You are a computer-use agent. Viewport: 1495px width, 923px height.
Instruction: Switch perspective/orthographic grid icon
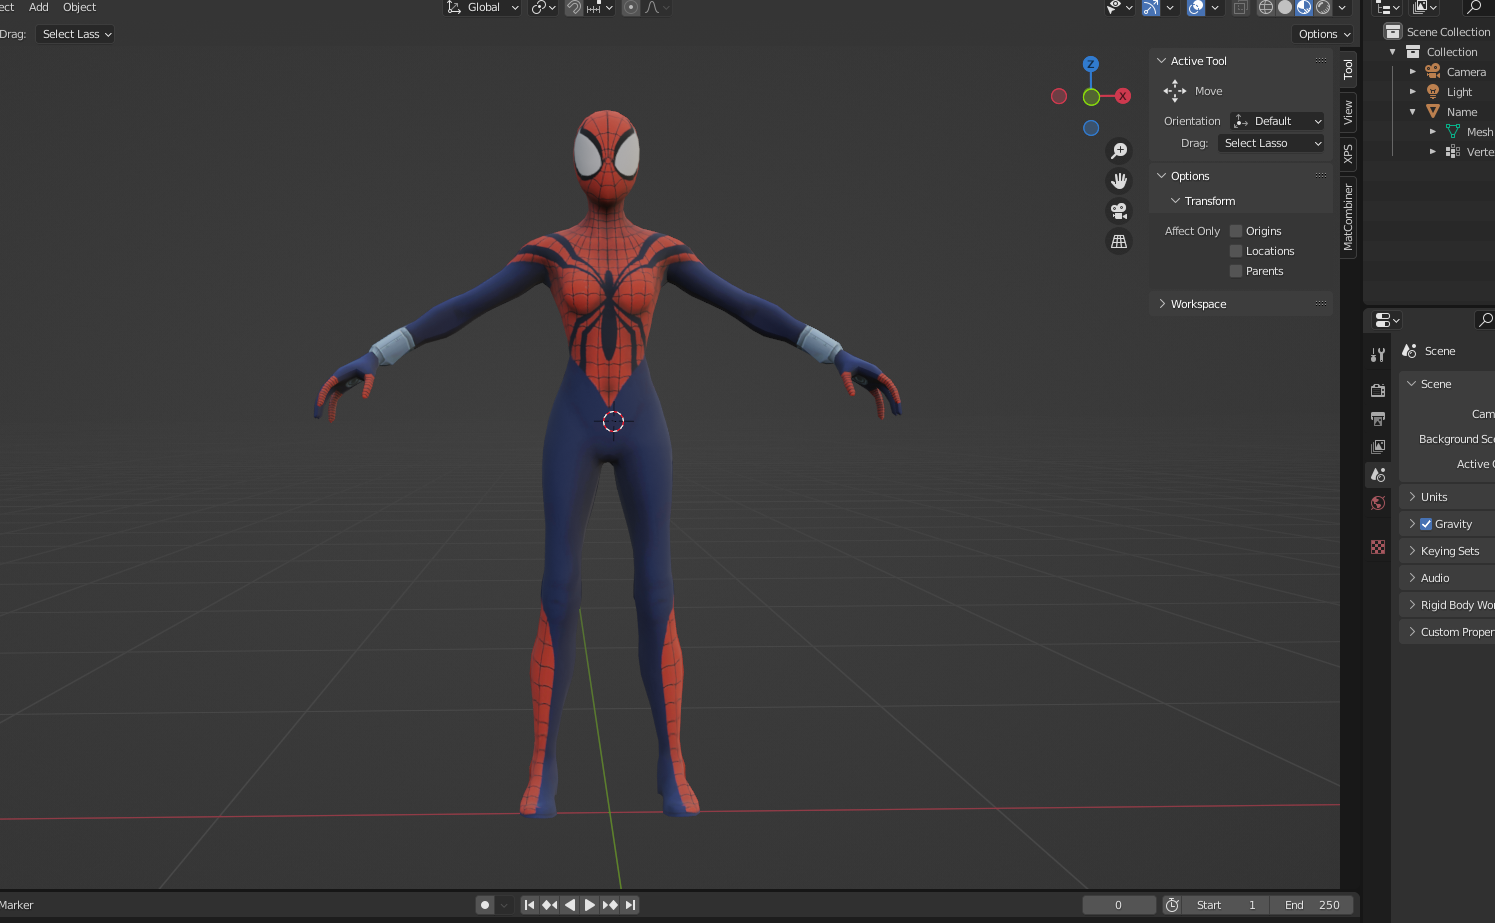point(1119,241)
